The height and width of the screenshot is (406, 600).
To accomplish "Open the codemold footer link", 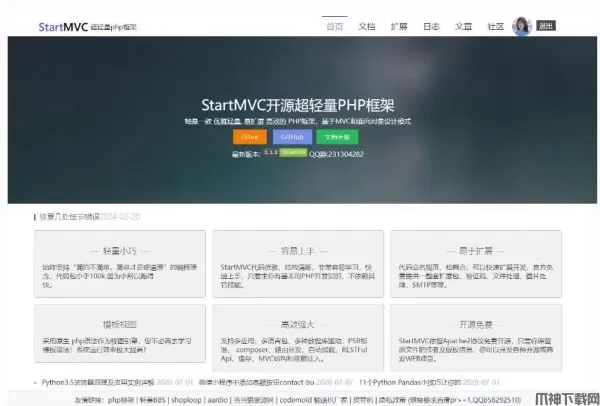I will (x=296, y=400).
